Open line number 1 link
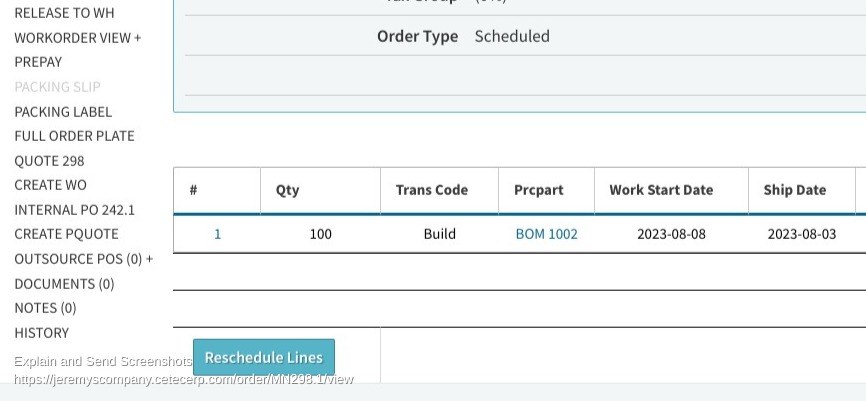866x401 pixels. [x=217, y=234]
